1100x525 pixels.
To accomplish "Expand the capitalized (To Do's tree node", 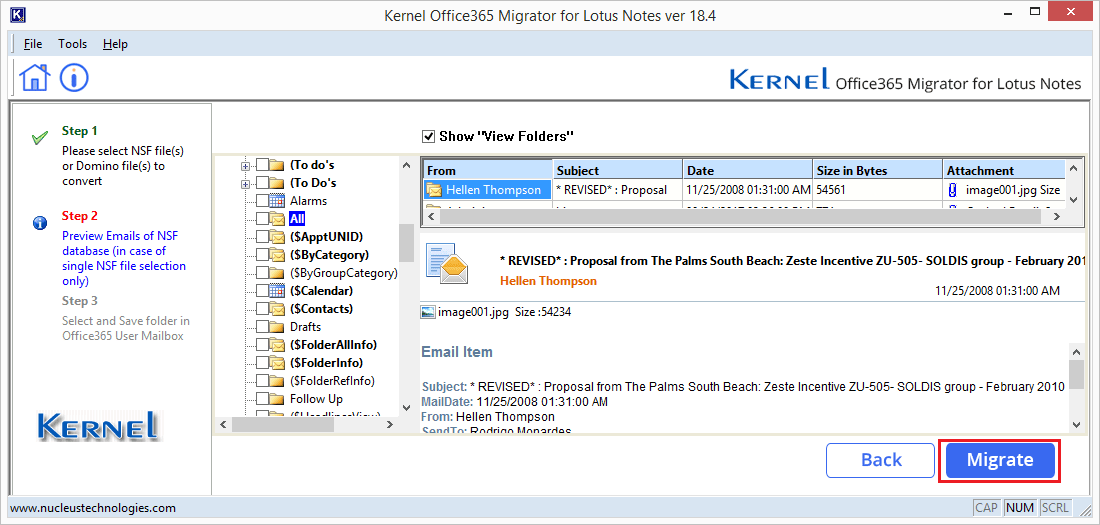I will (246, 184).
